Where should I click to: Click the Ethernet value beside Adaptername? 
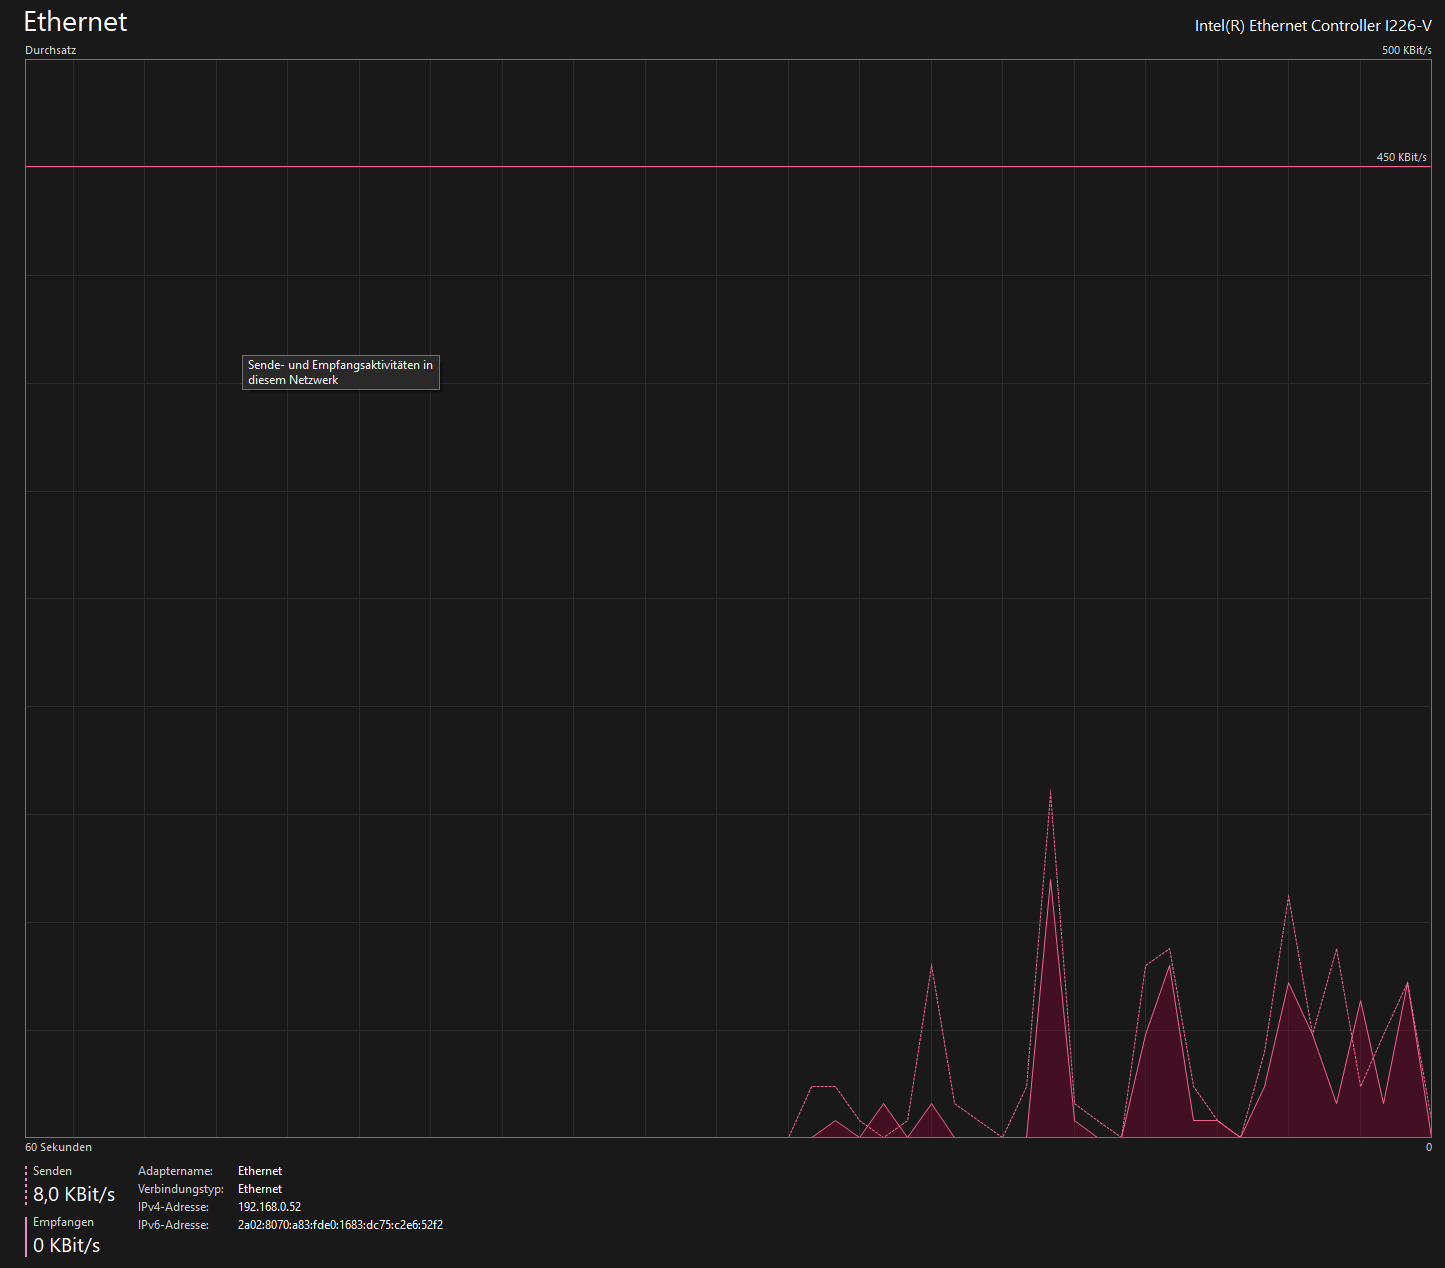click(260, 1171)
